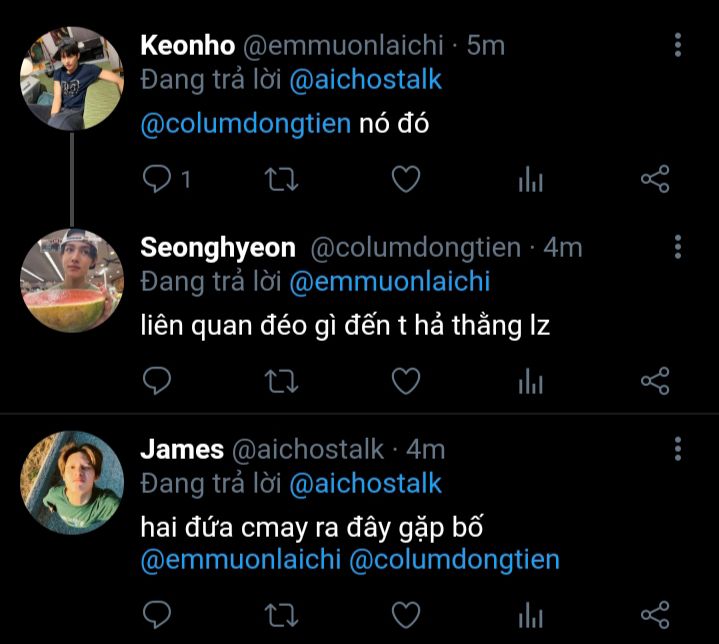
Task: Reply to James's tweet
Action: pos(158,612)
